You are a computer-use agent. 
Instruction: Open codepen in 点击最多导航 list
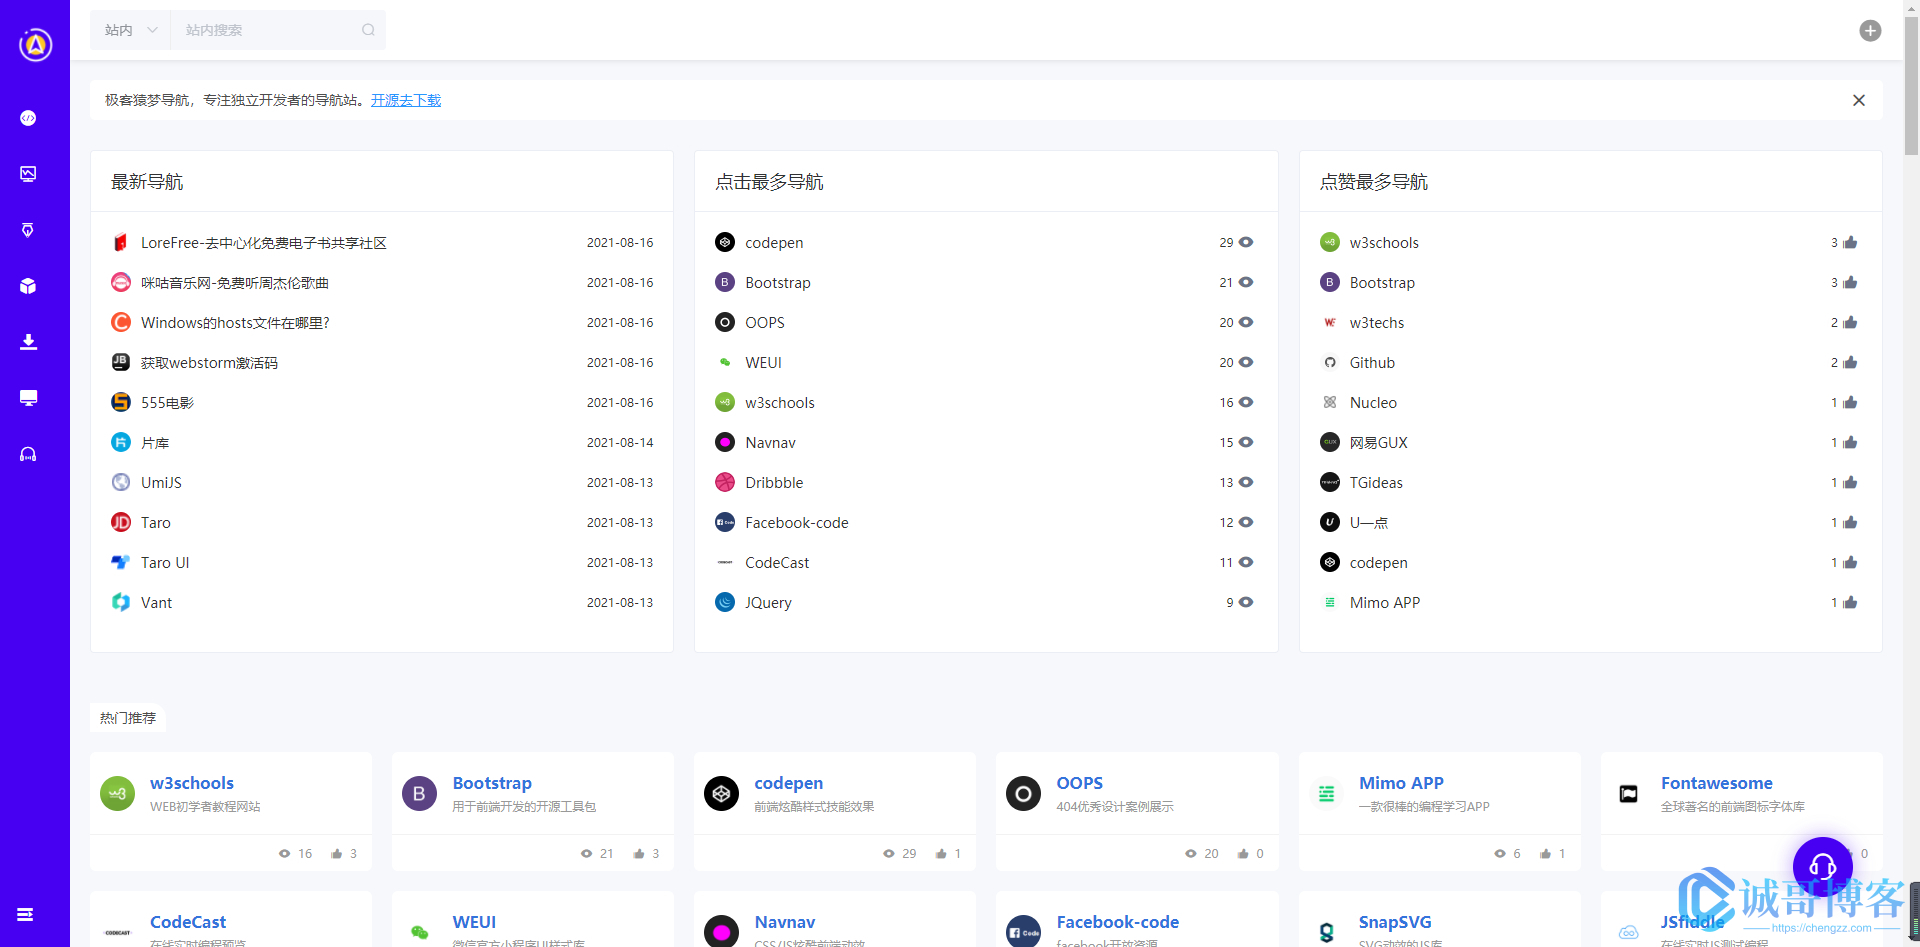point(774,243)
